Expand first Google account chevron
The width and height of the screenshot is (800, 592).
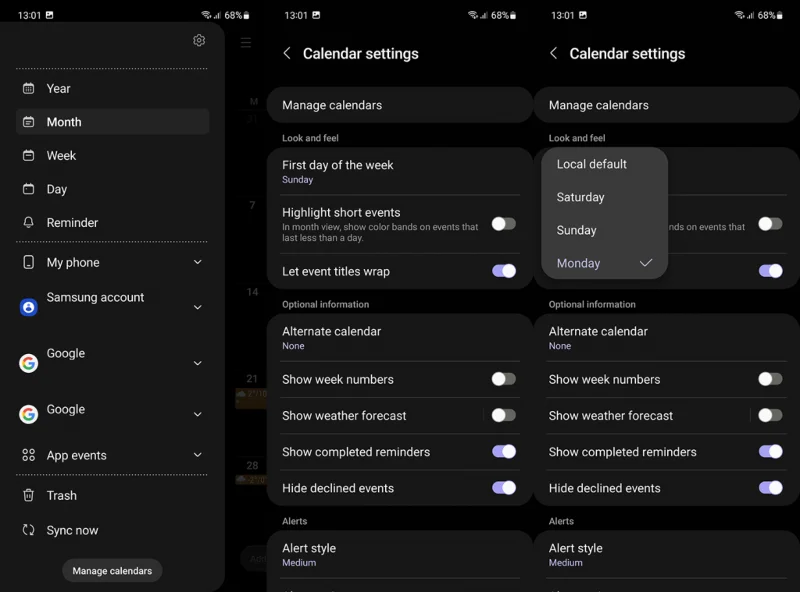[198, 363]
